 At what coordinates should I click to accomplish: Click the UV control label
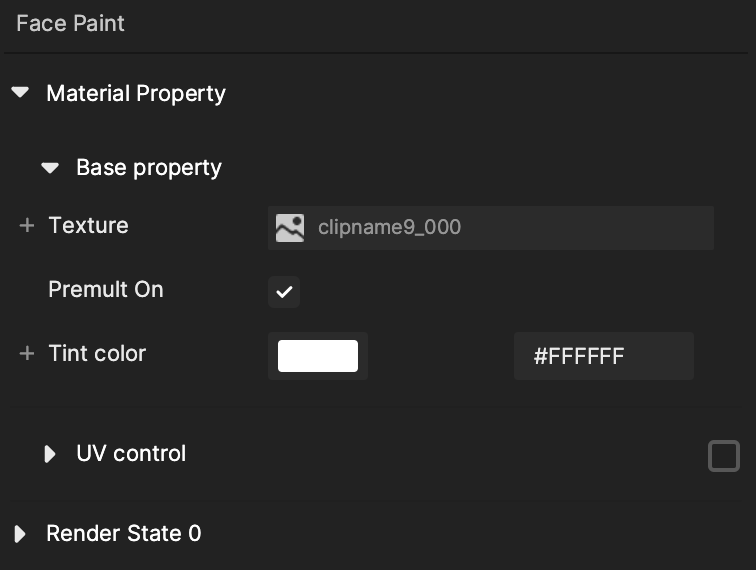[x=131, y=453]
